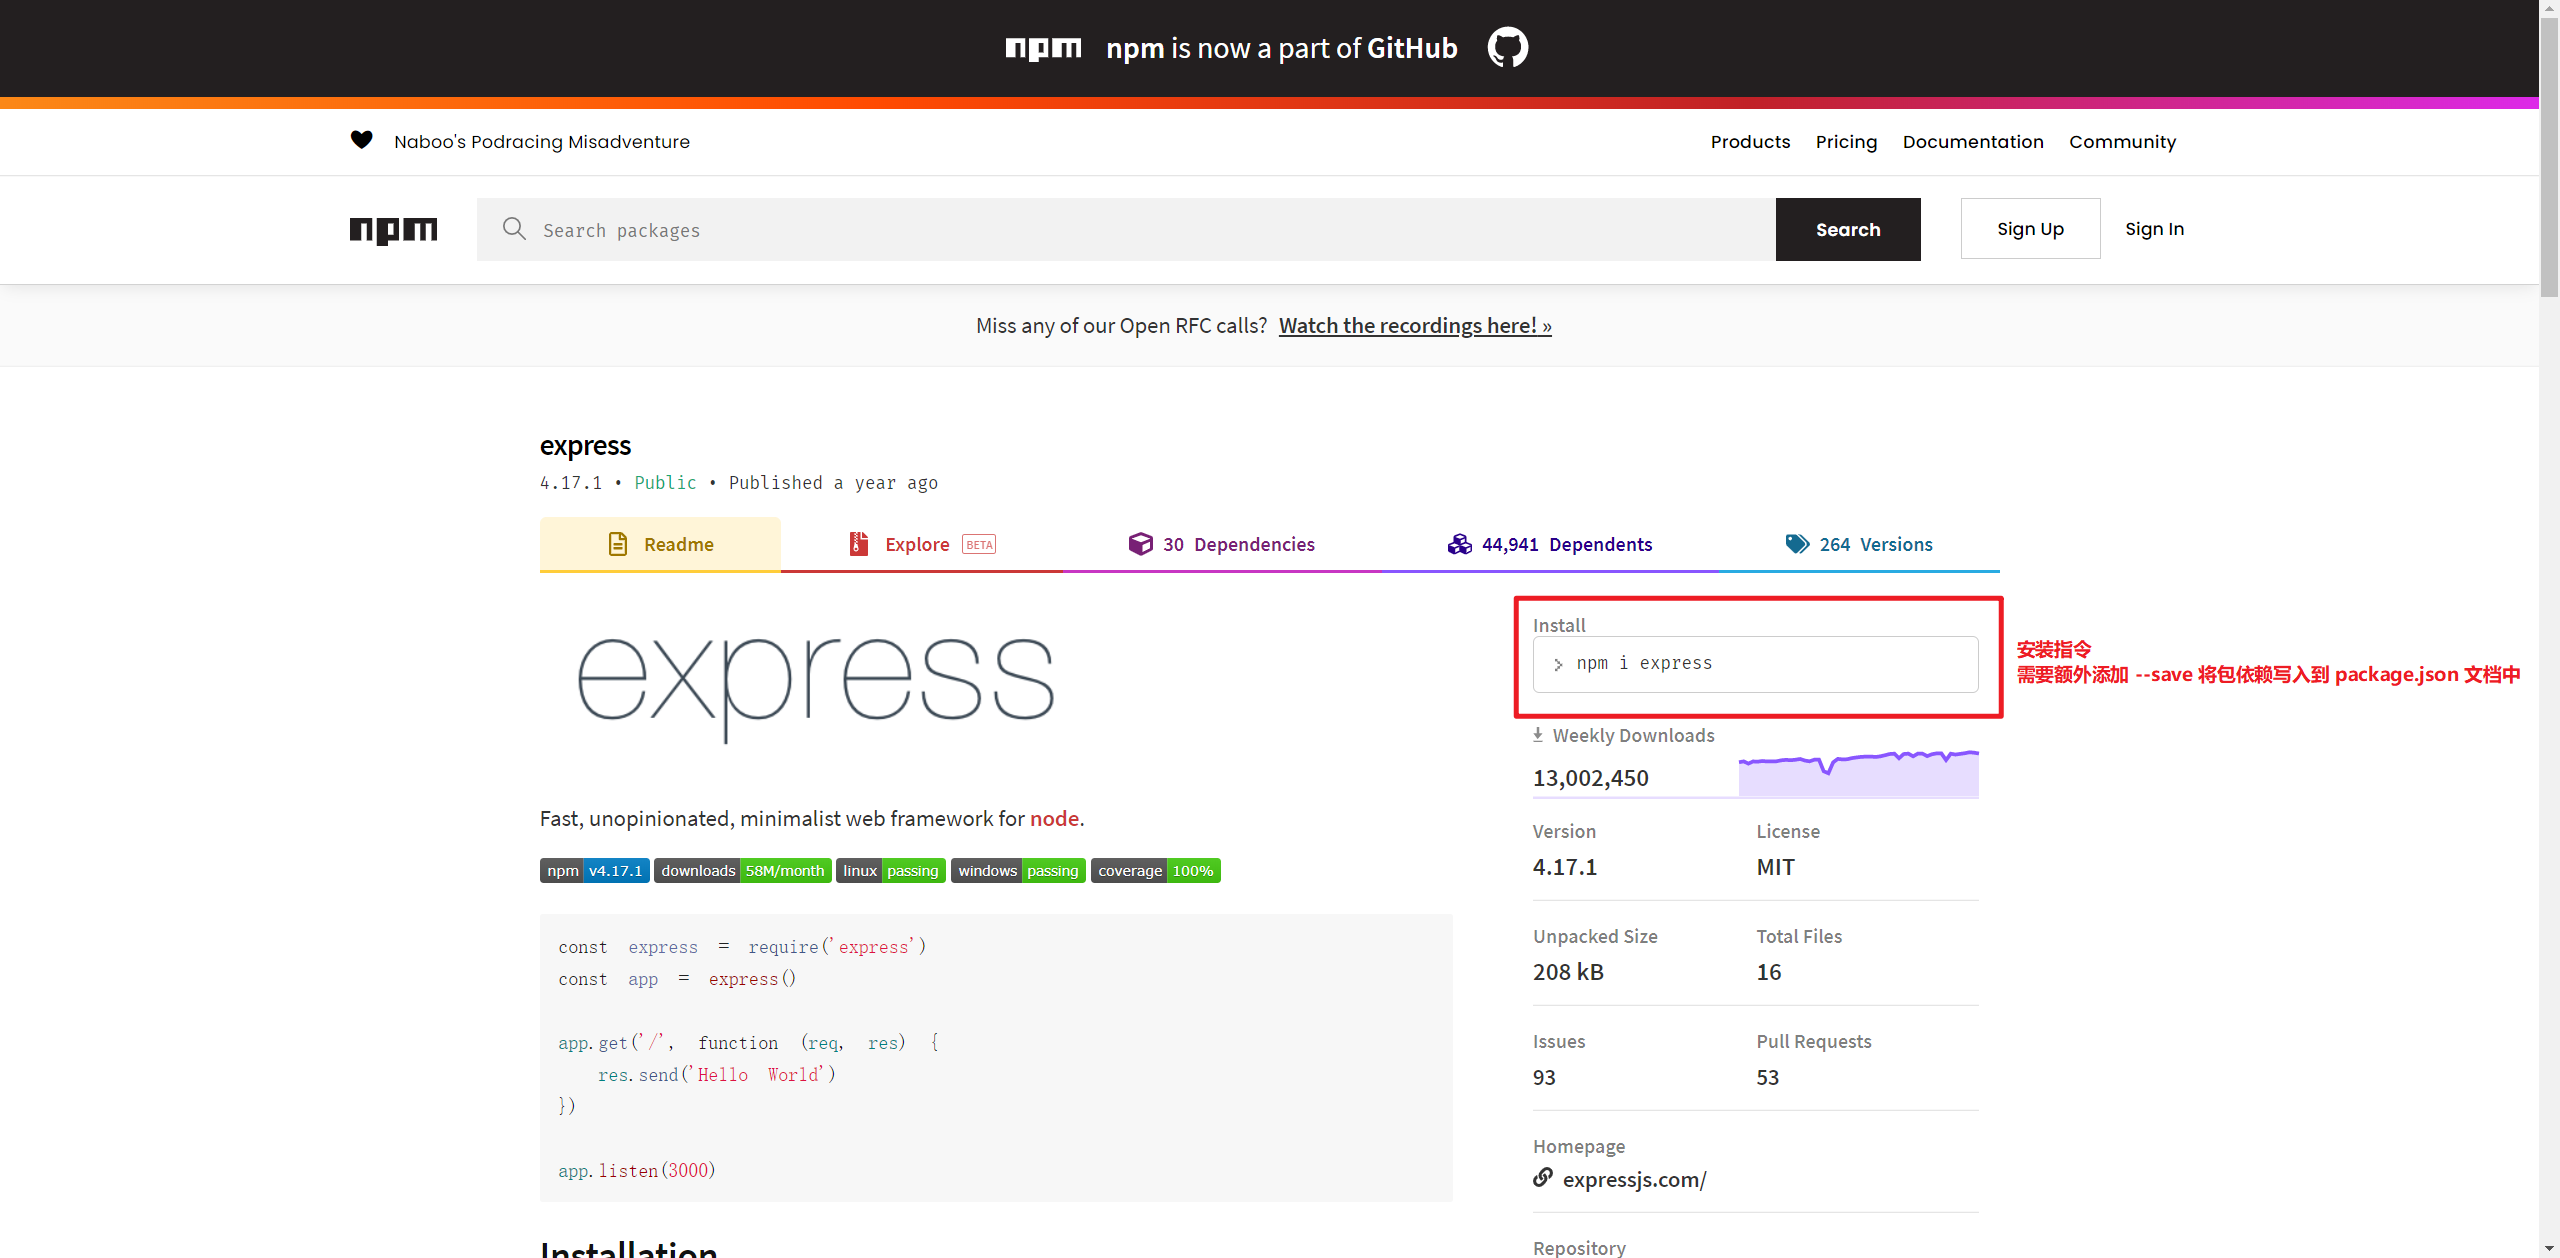2560x1258 pixels.
Task: Open the 30 Dependencies tab
Action: pyautogui.click(x=1221, y=544)
